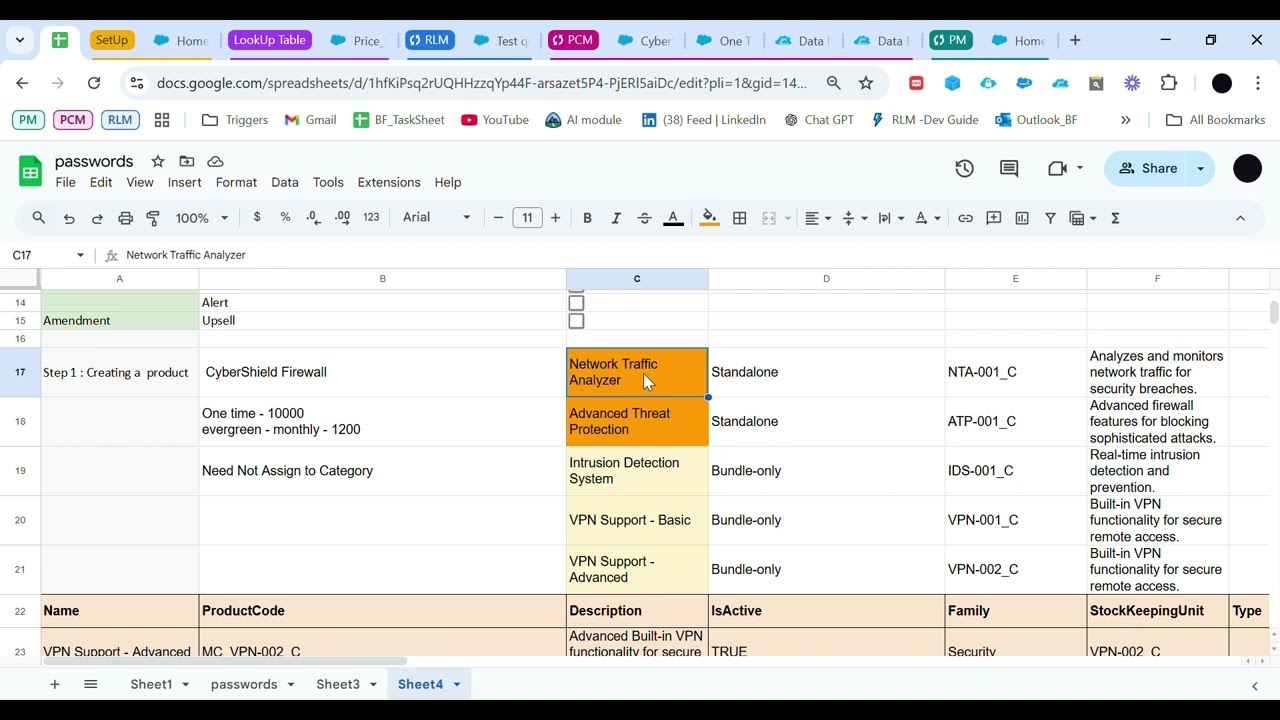
Task: Open the Chat GPT bookmark
Action: tap(819, 120)
